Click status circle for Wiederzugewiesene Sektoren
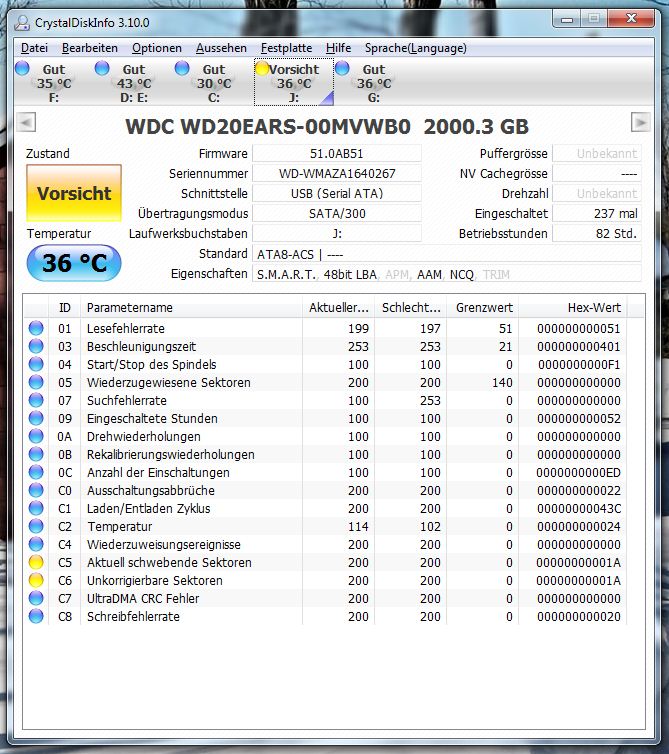The image size is (669, 754). pos(36,382)
